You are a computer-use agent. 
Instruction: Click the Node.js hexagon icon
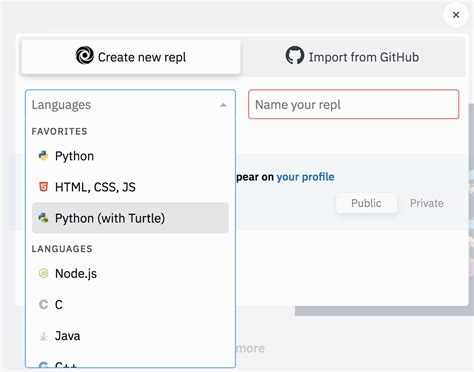click(43, 273)
